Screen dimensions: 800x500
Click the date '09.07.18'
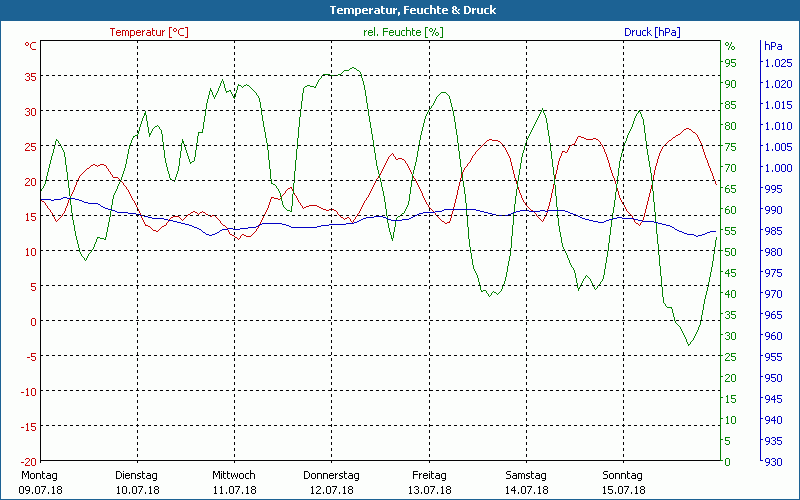40,490
